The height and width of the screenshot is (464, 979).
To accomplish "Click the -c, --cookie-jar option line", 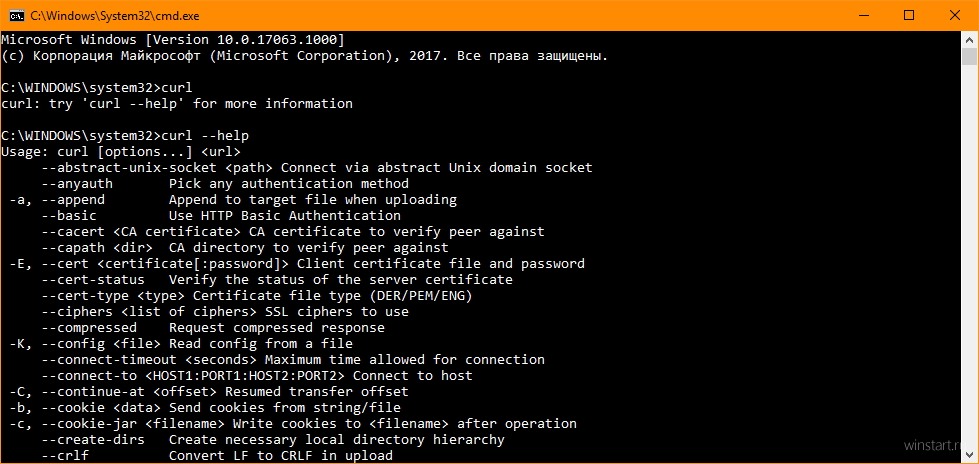I will pyautogui.click(x=293, y=423).
